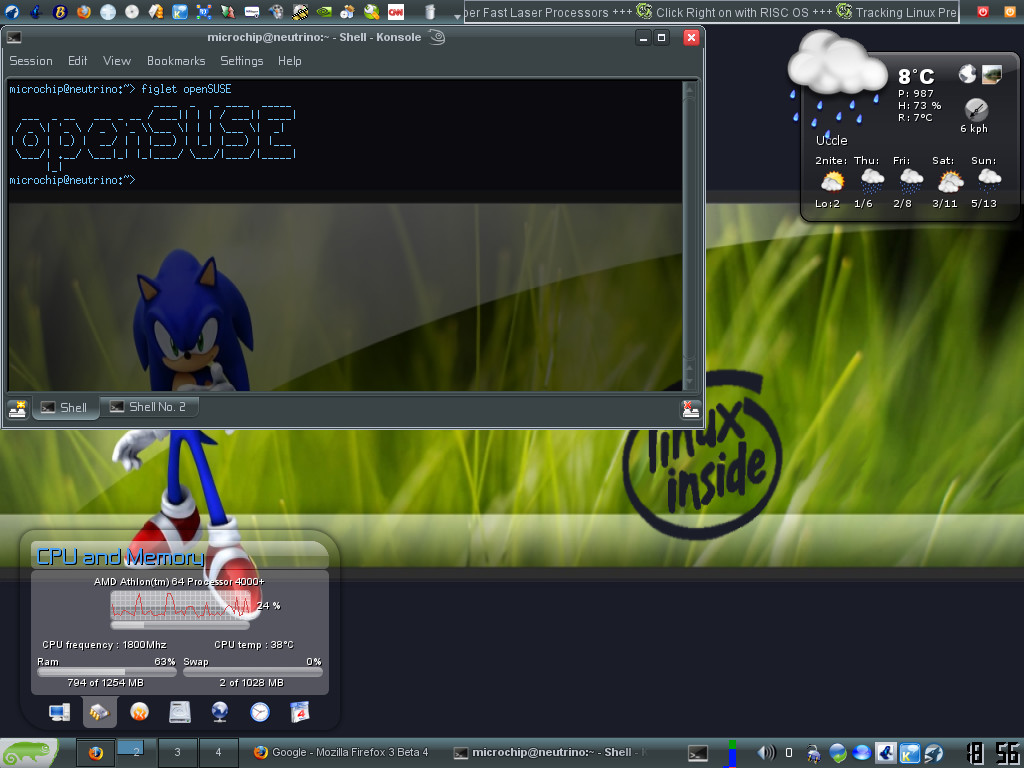Image resolution: width=1024 pixels, height=768 pixels.
Task: Click the 8°C temperature reading
Action: pos(916,76)
